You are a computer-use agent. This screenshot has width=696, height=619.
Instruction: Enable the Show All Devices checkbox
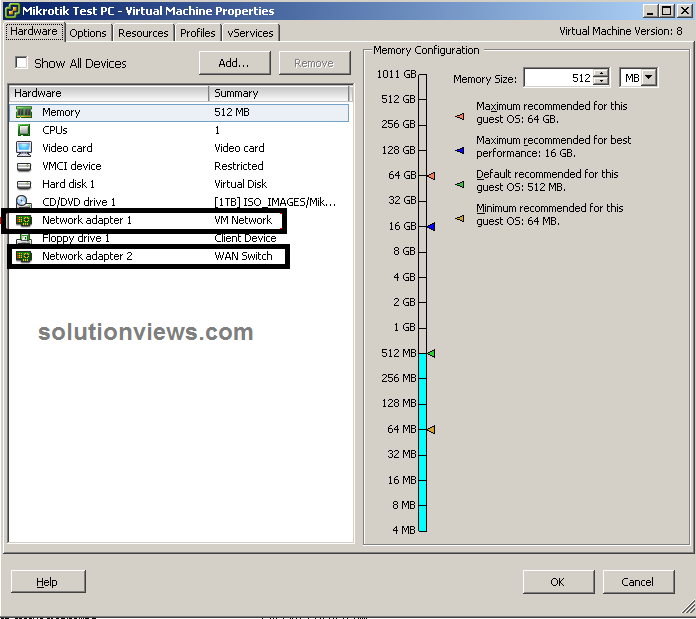pos(21,63)
